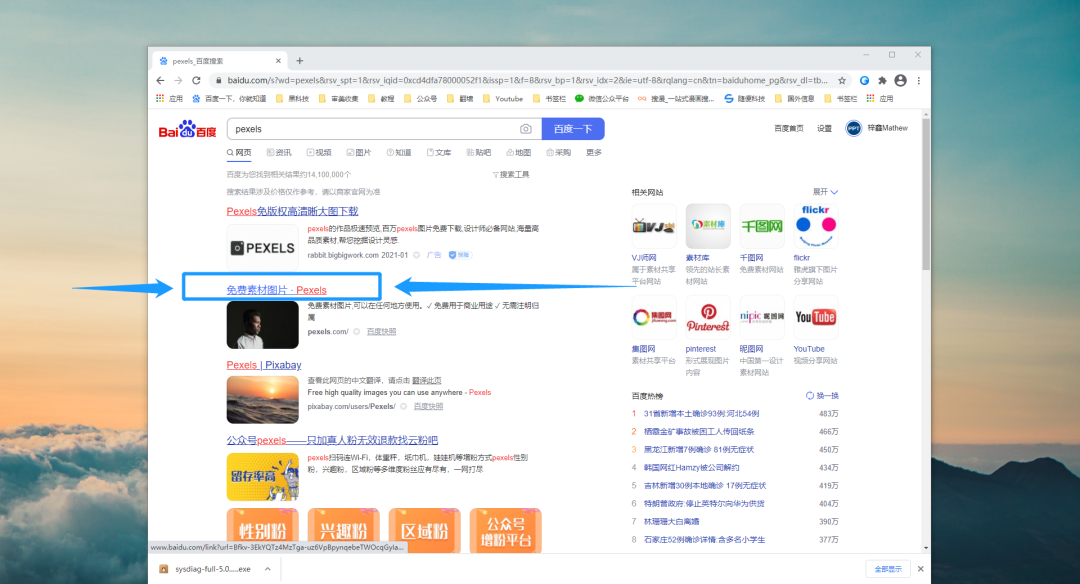Switch to the 图片 search tab
Screen dimensions: 1080x584
(359, 152)
